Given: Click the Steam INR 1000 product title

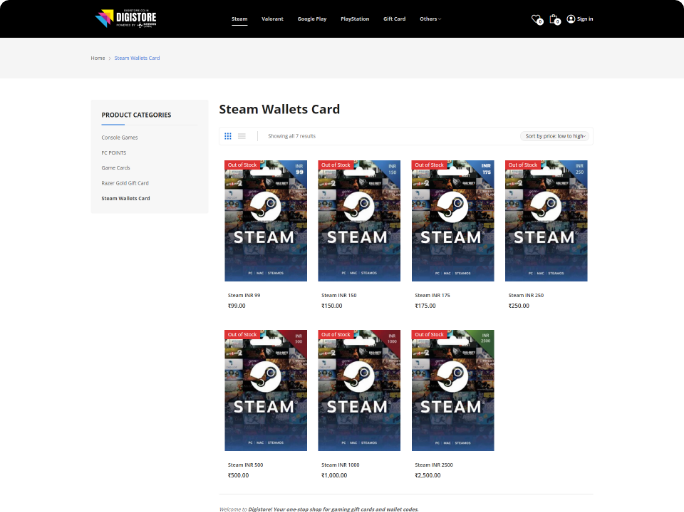Looking at the screenshot, I should pos(340,465).
